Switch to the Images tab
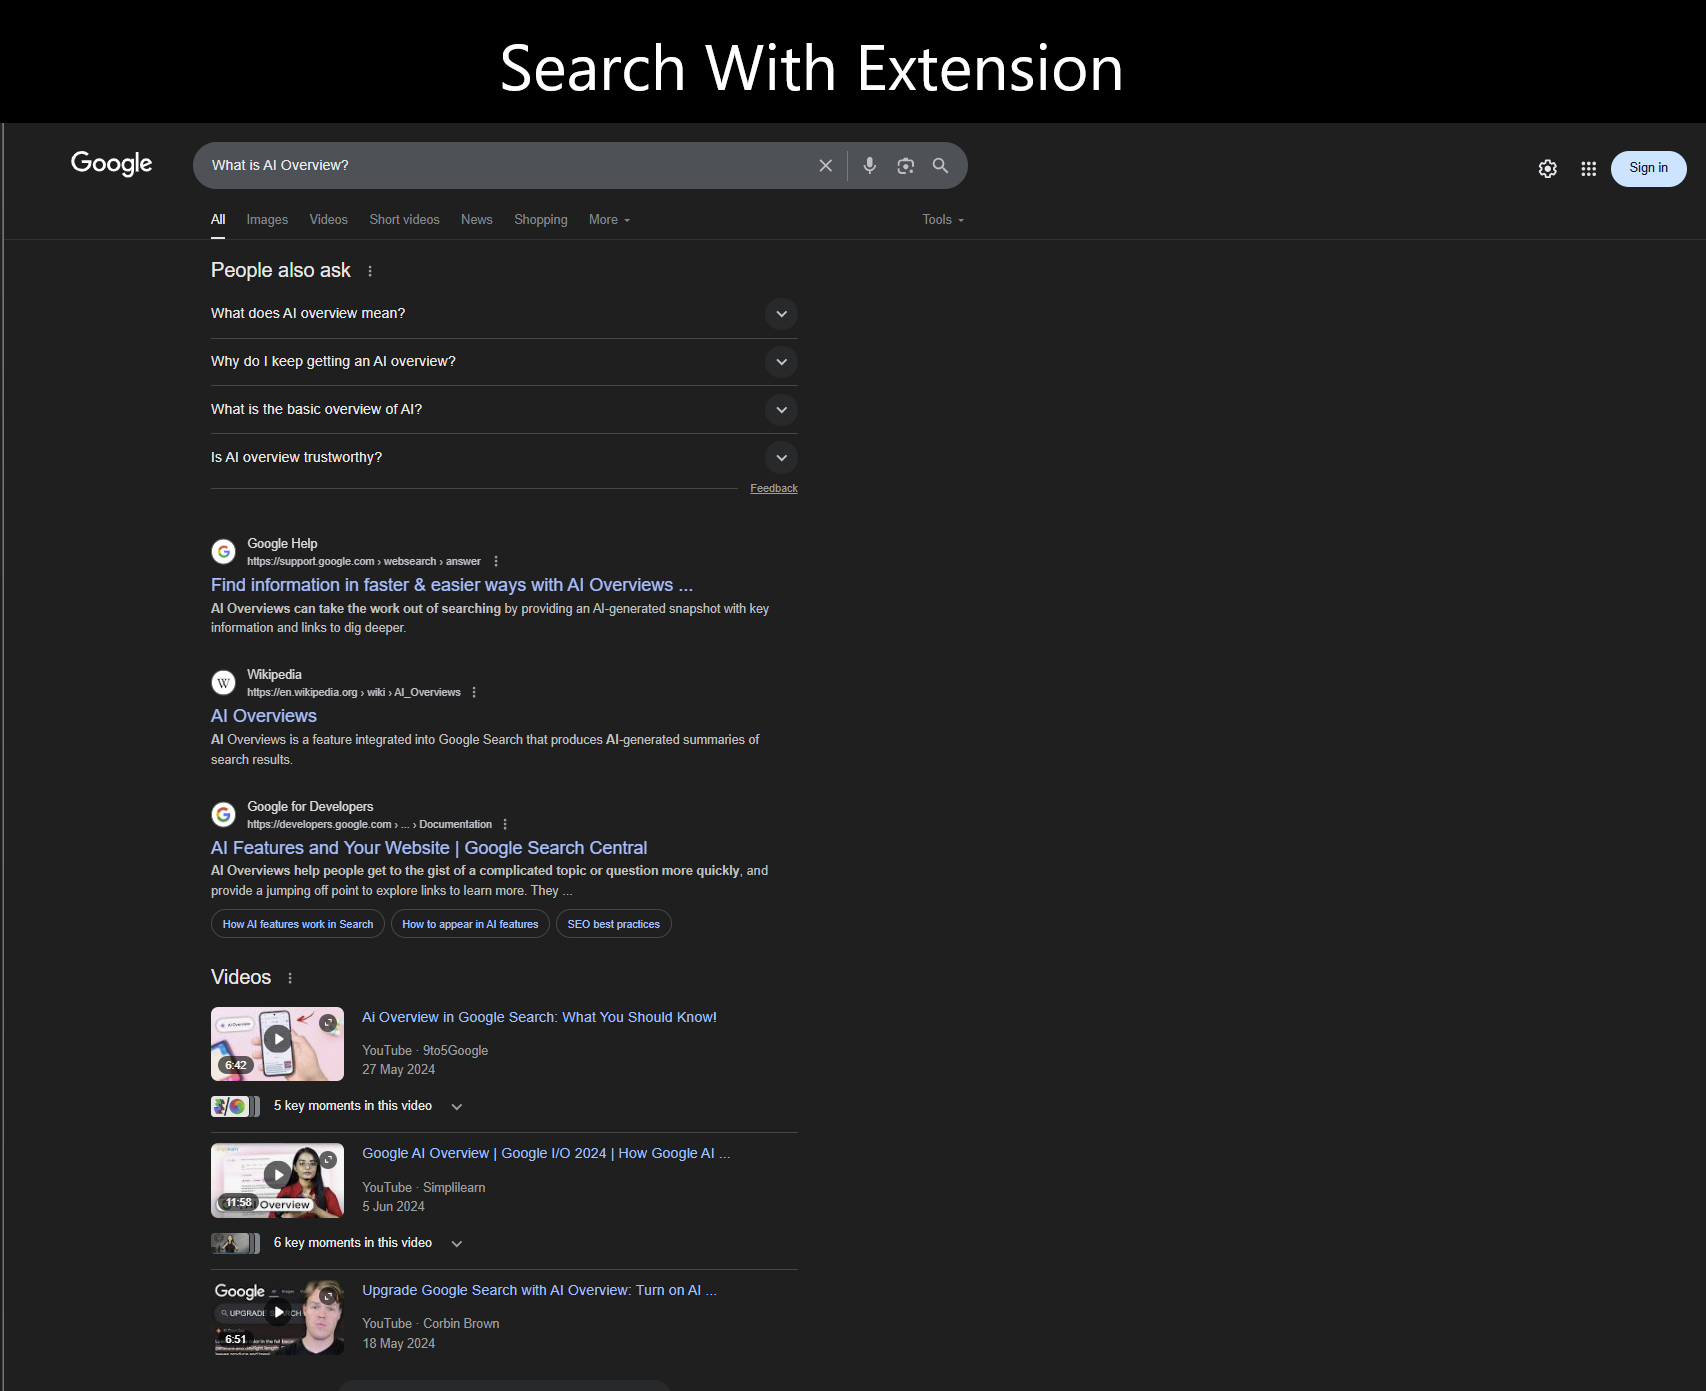 coord(267,220)
